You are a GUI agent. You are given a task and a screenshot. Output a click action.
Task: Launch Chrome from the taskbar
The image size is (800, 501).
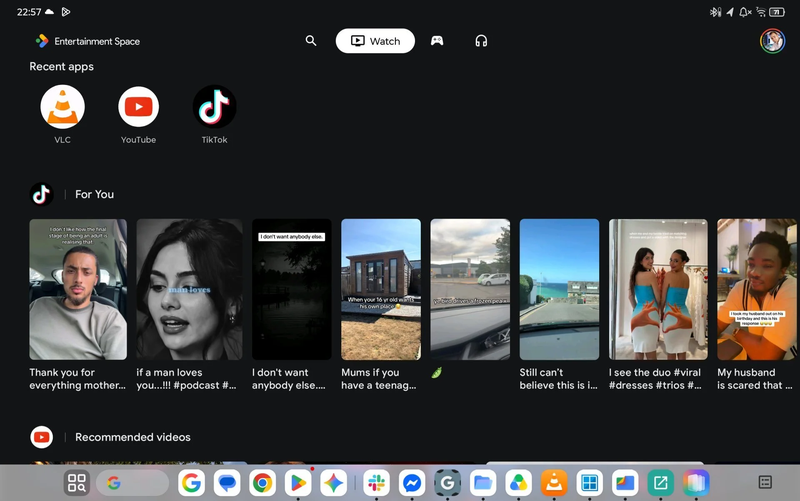click(263, 483)
